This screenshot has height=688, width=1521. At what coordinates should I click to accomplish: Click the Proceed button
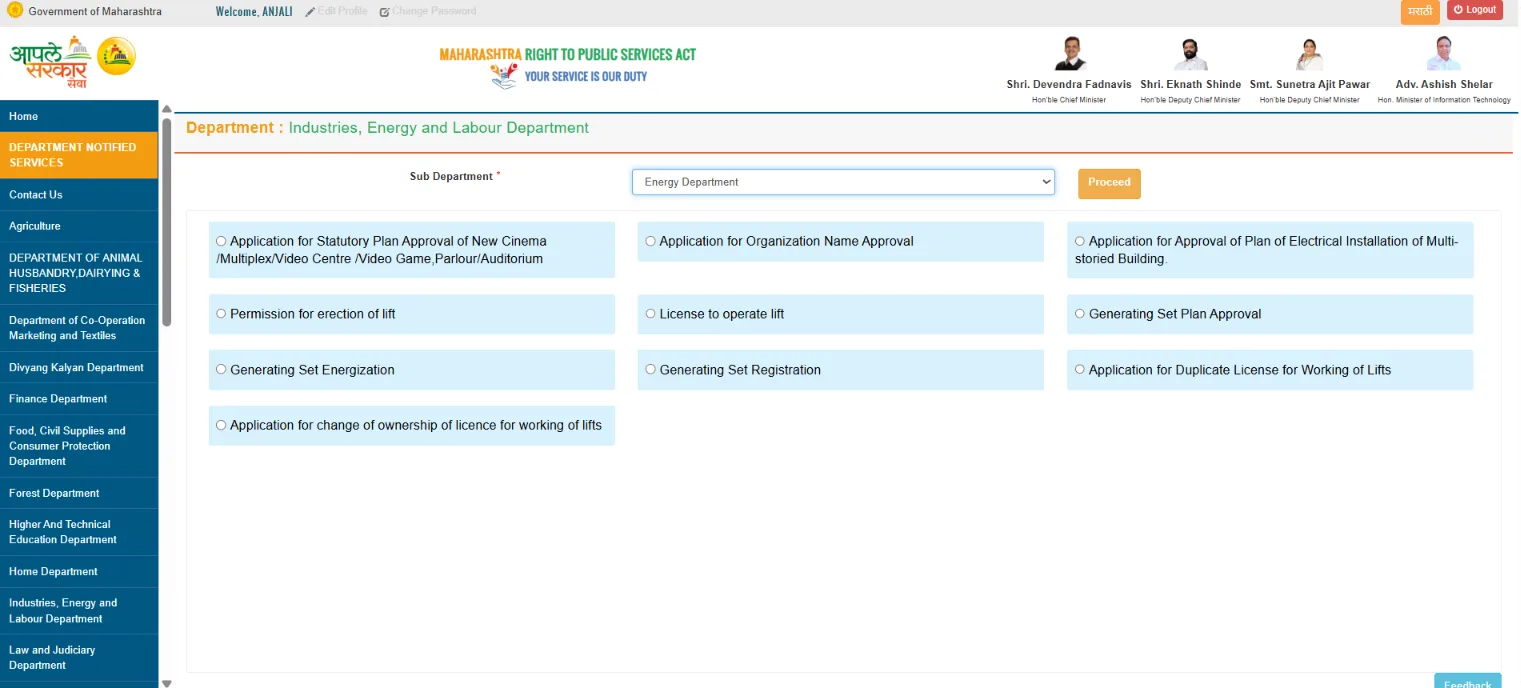(1109, 183)
